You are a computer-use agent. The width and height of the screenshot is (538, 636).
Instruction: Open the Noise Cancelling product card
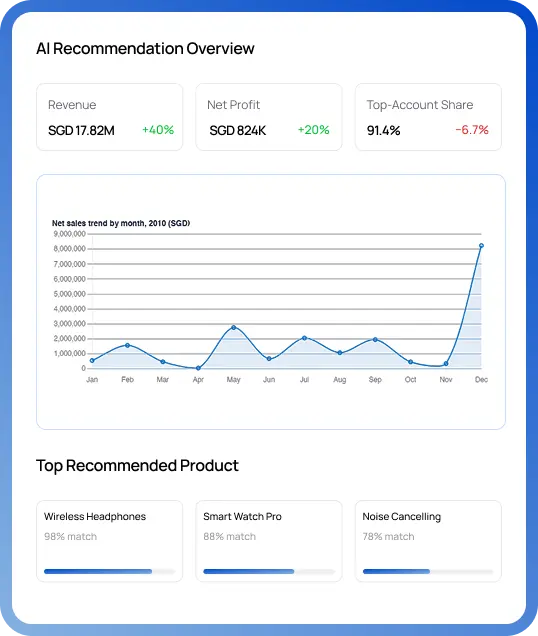(428, 541)
